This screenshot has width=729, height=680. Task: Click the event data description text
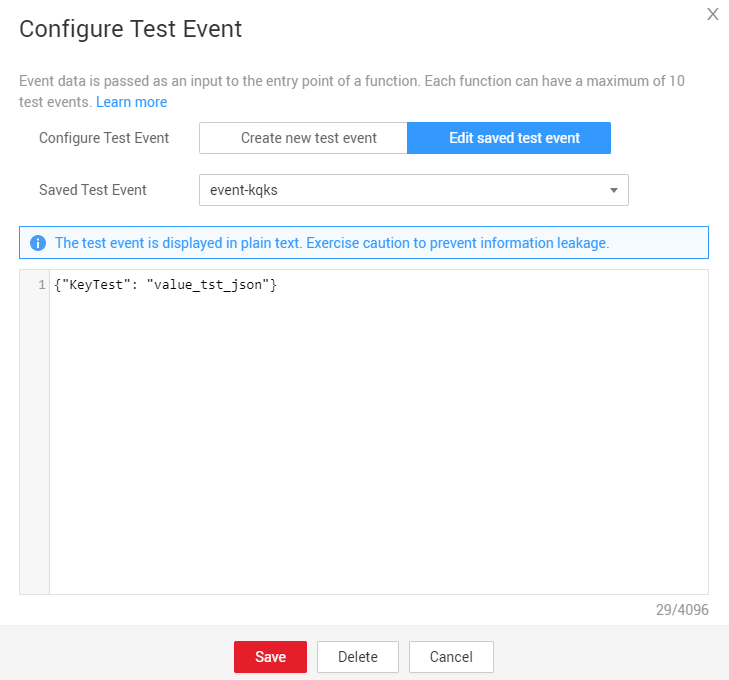coord(350,81)
